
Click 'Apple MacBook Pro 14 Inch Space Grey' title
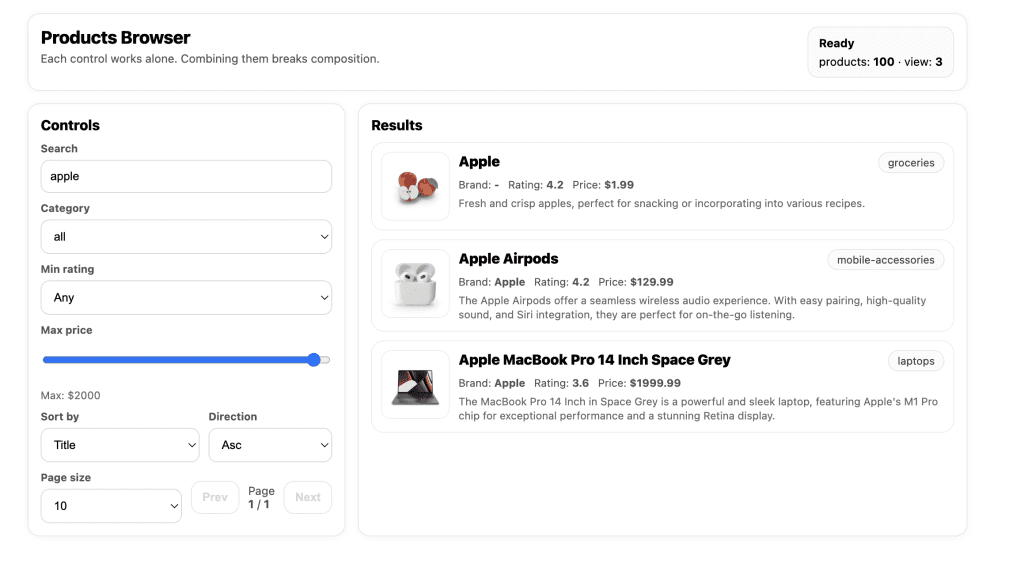pos(594,360)
